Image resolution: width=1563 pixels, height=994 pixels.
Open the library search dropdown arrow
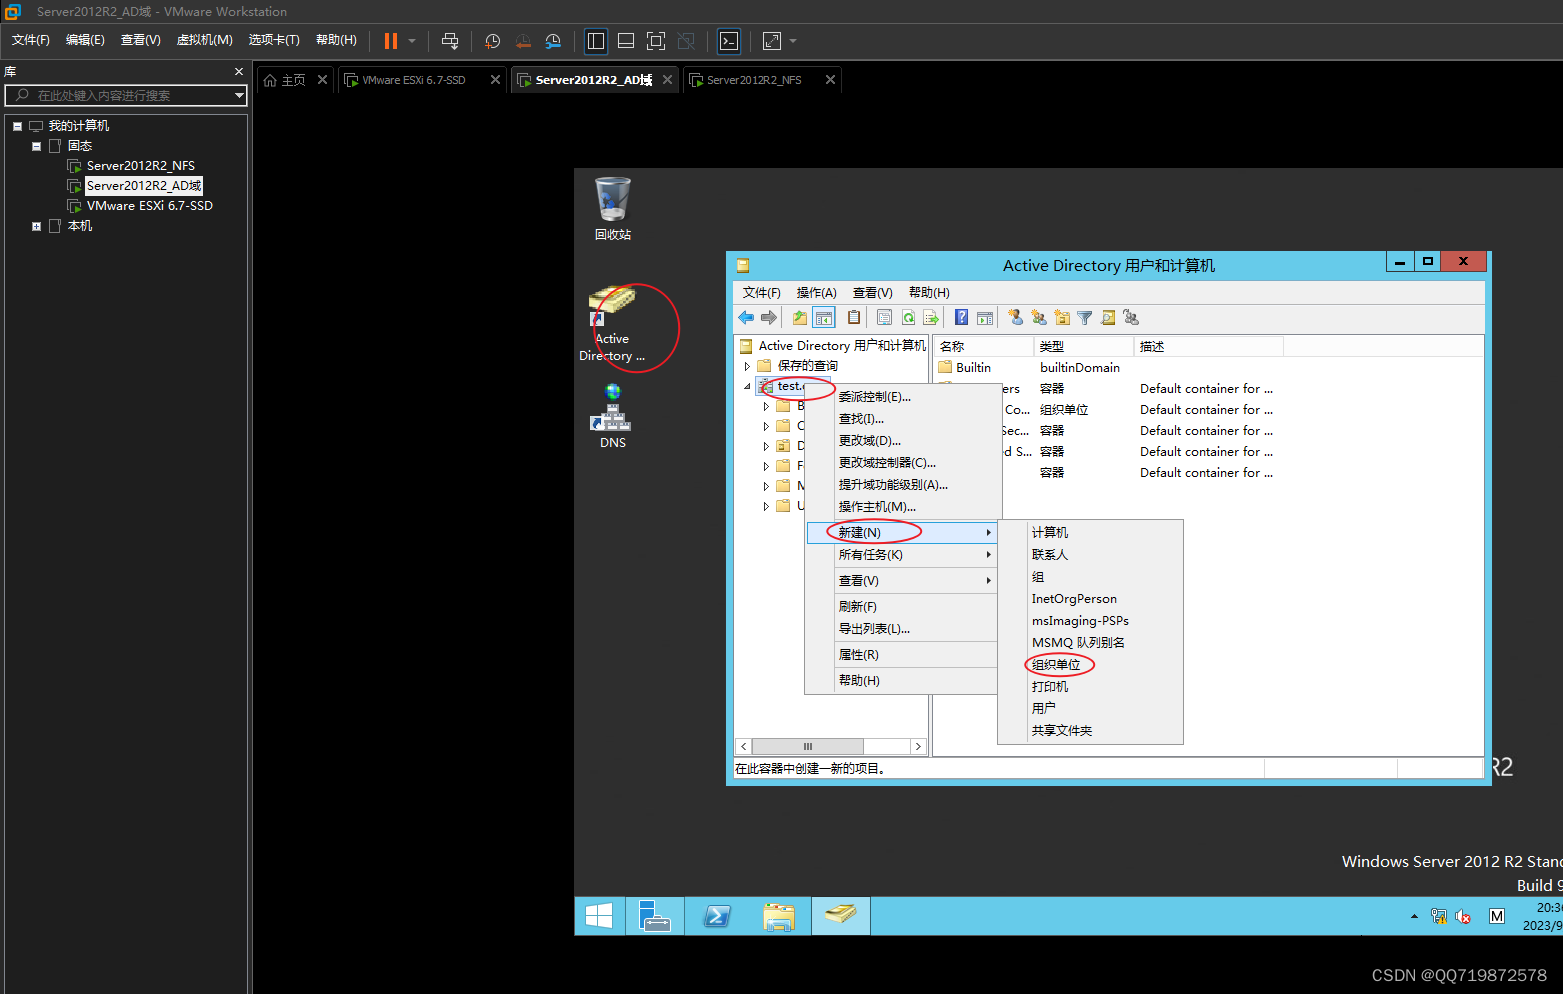tap(239, 95)
